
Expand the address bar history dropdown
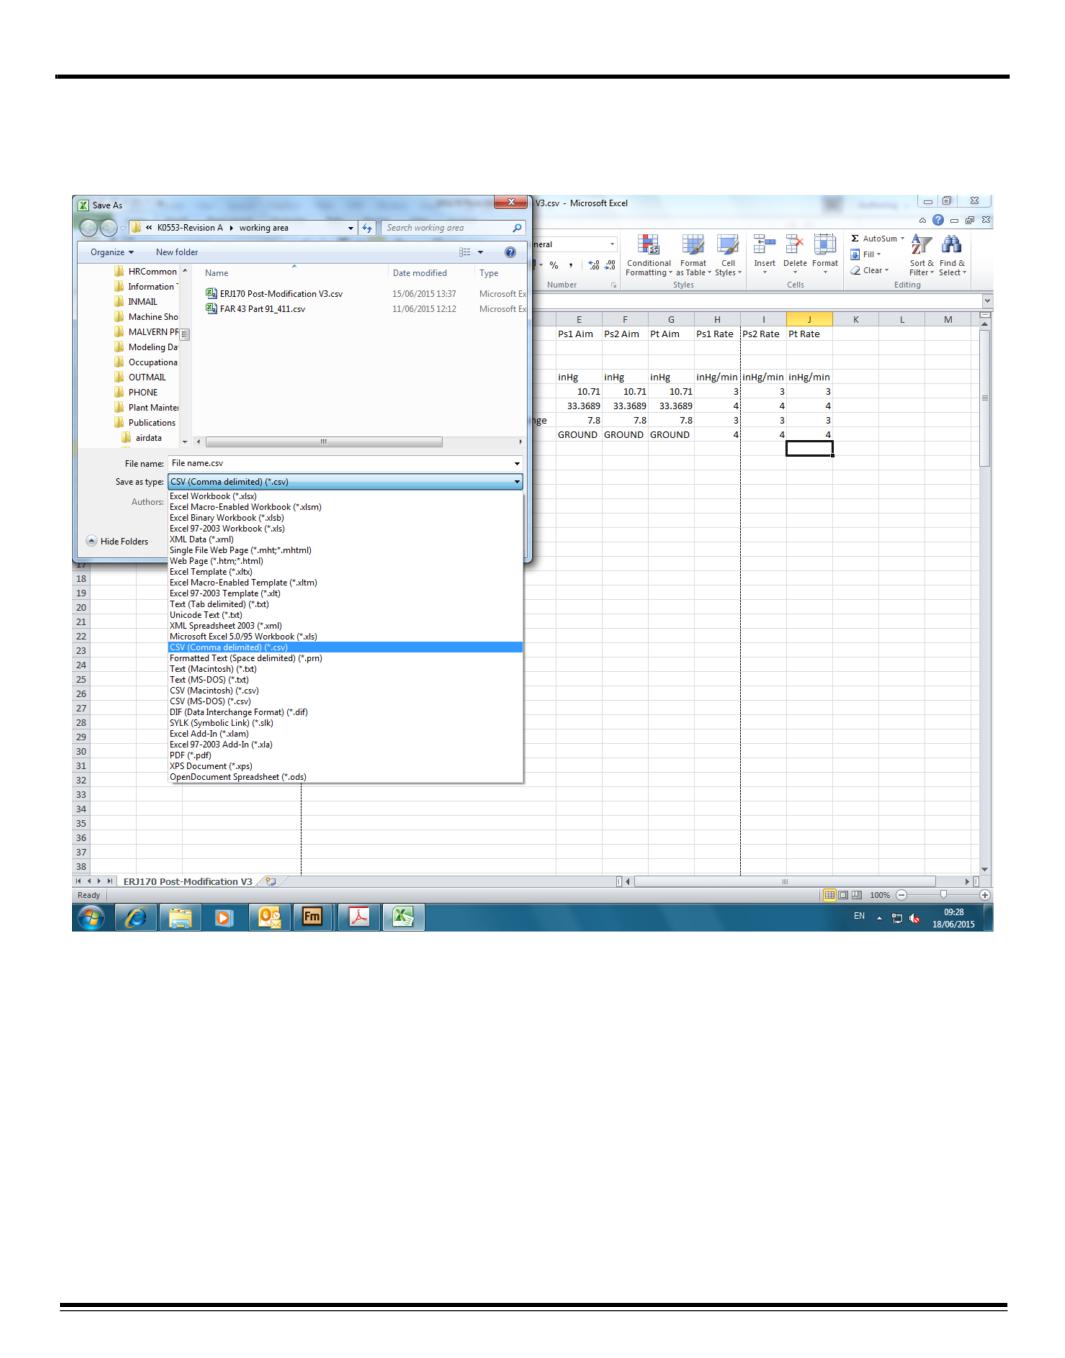(351, 228)
